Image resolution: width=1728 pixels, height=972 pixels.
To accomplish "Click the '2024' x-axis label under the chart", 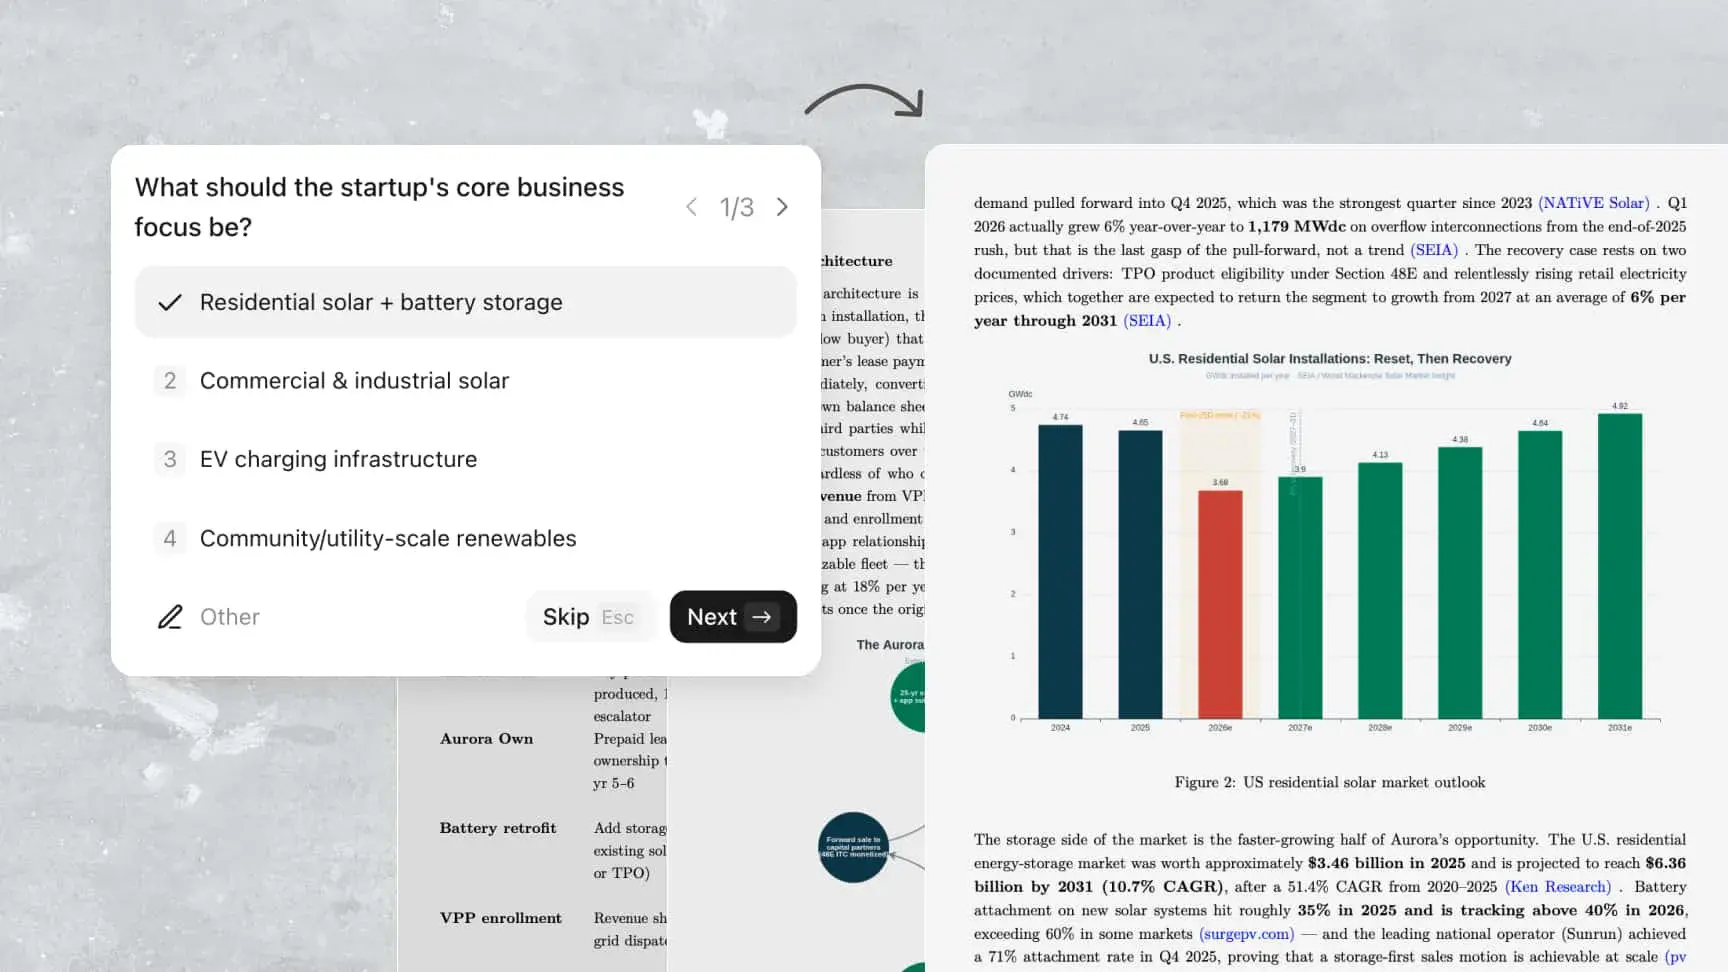I will pos(1060,728).
